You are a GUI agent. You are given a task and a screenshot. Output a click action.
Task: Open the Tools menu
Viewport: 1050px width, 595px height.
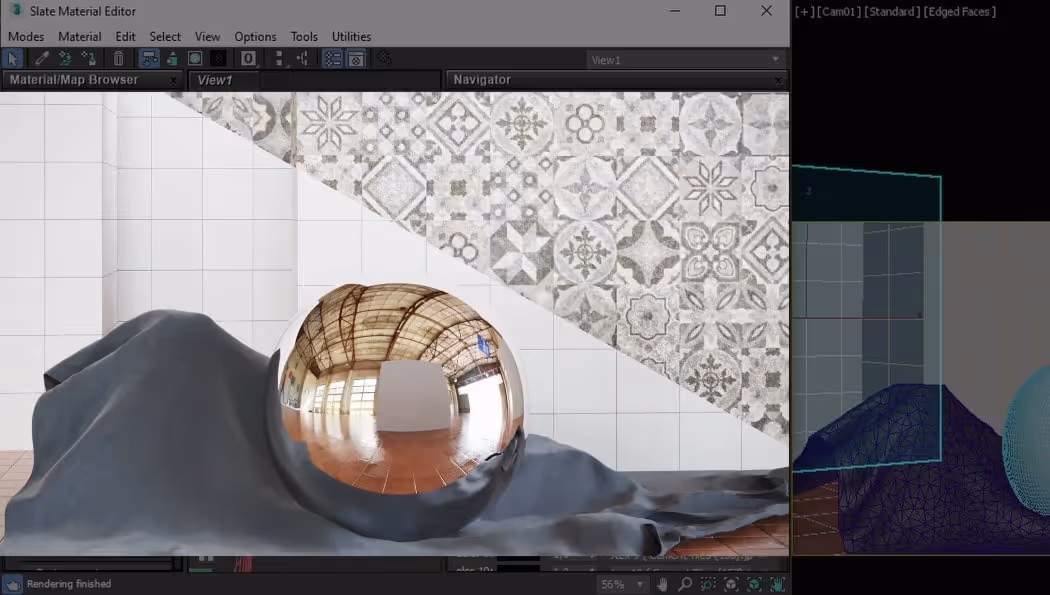pos(304,36)
